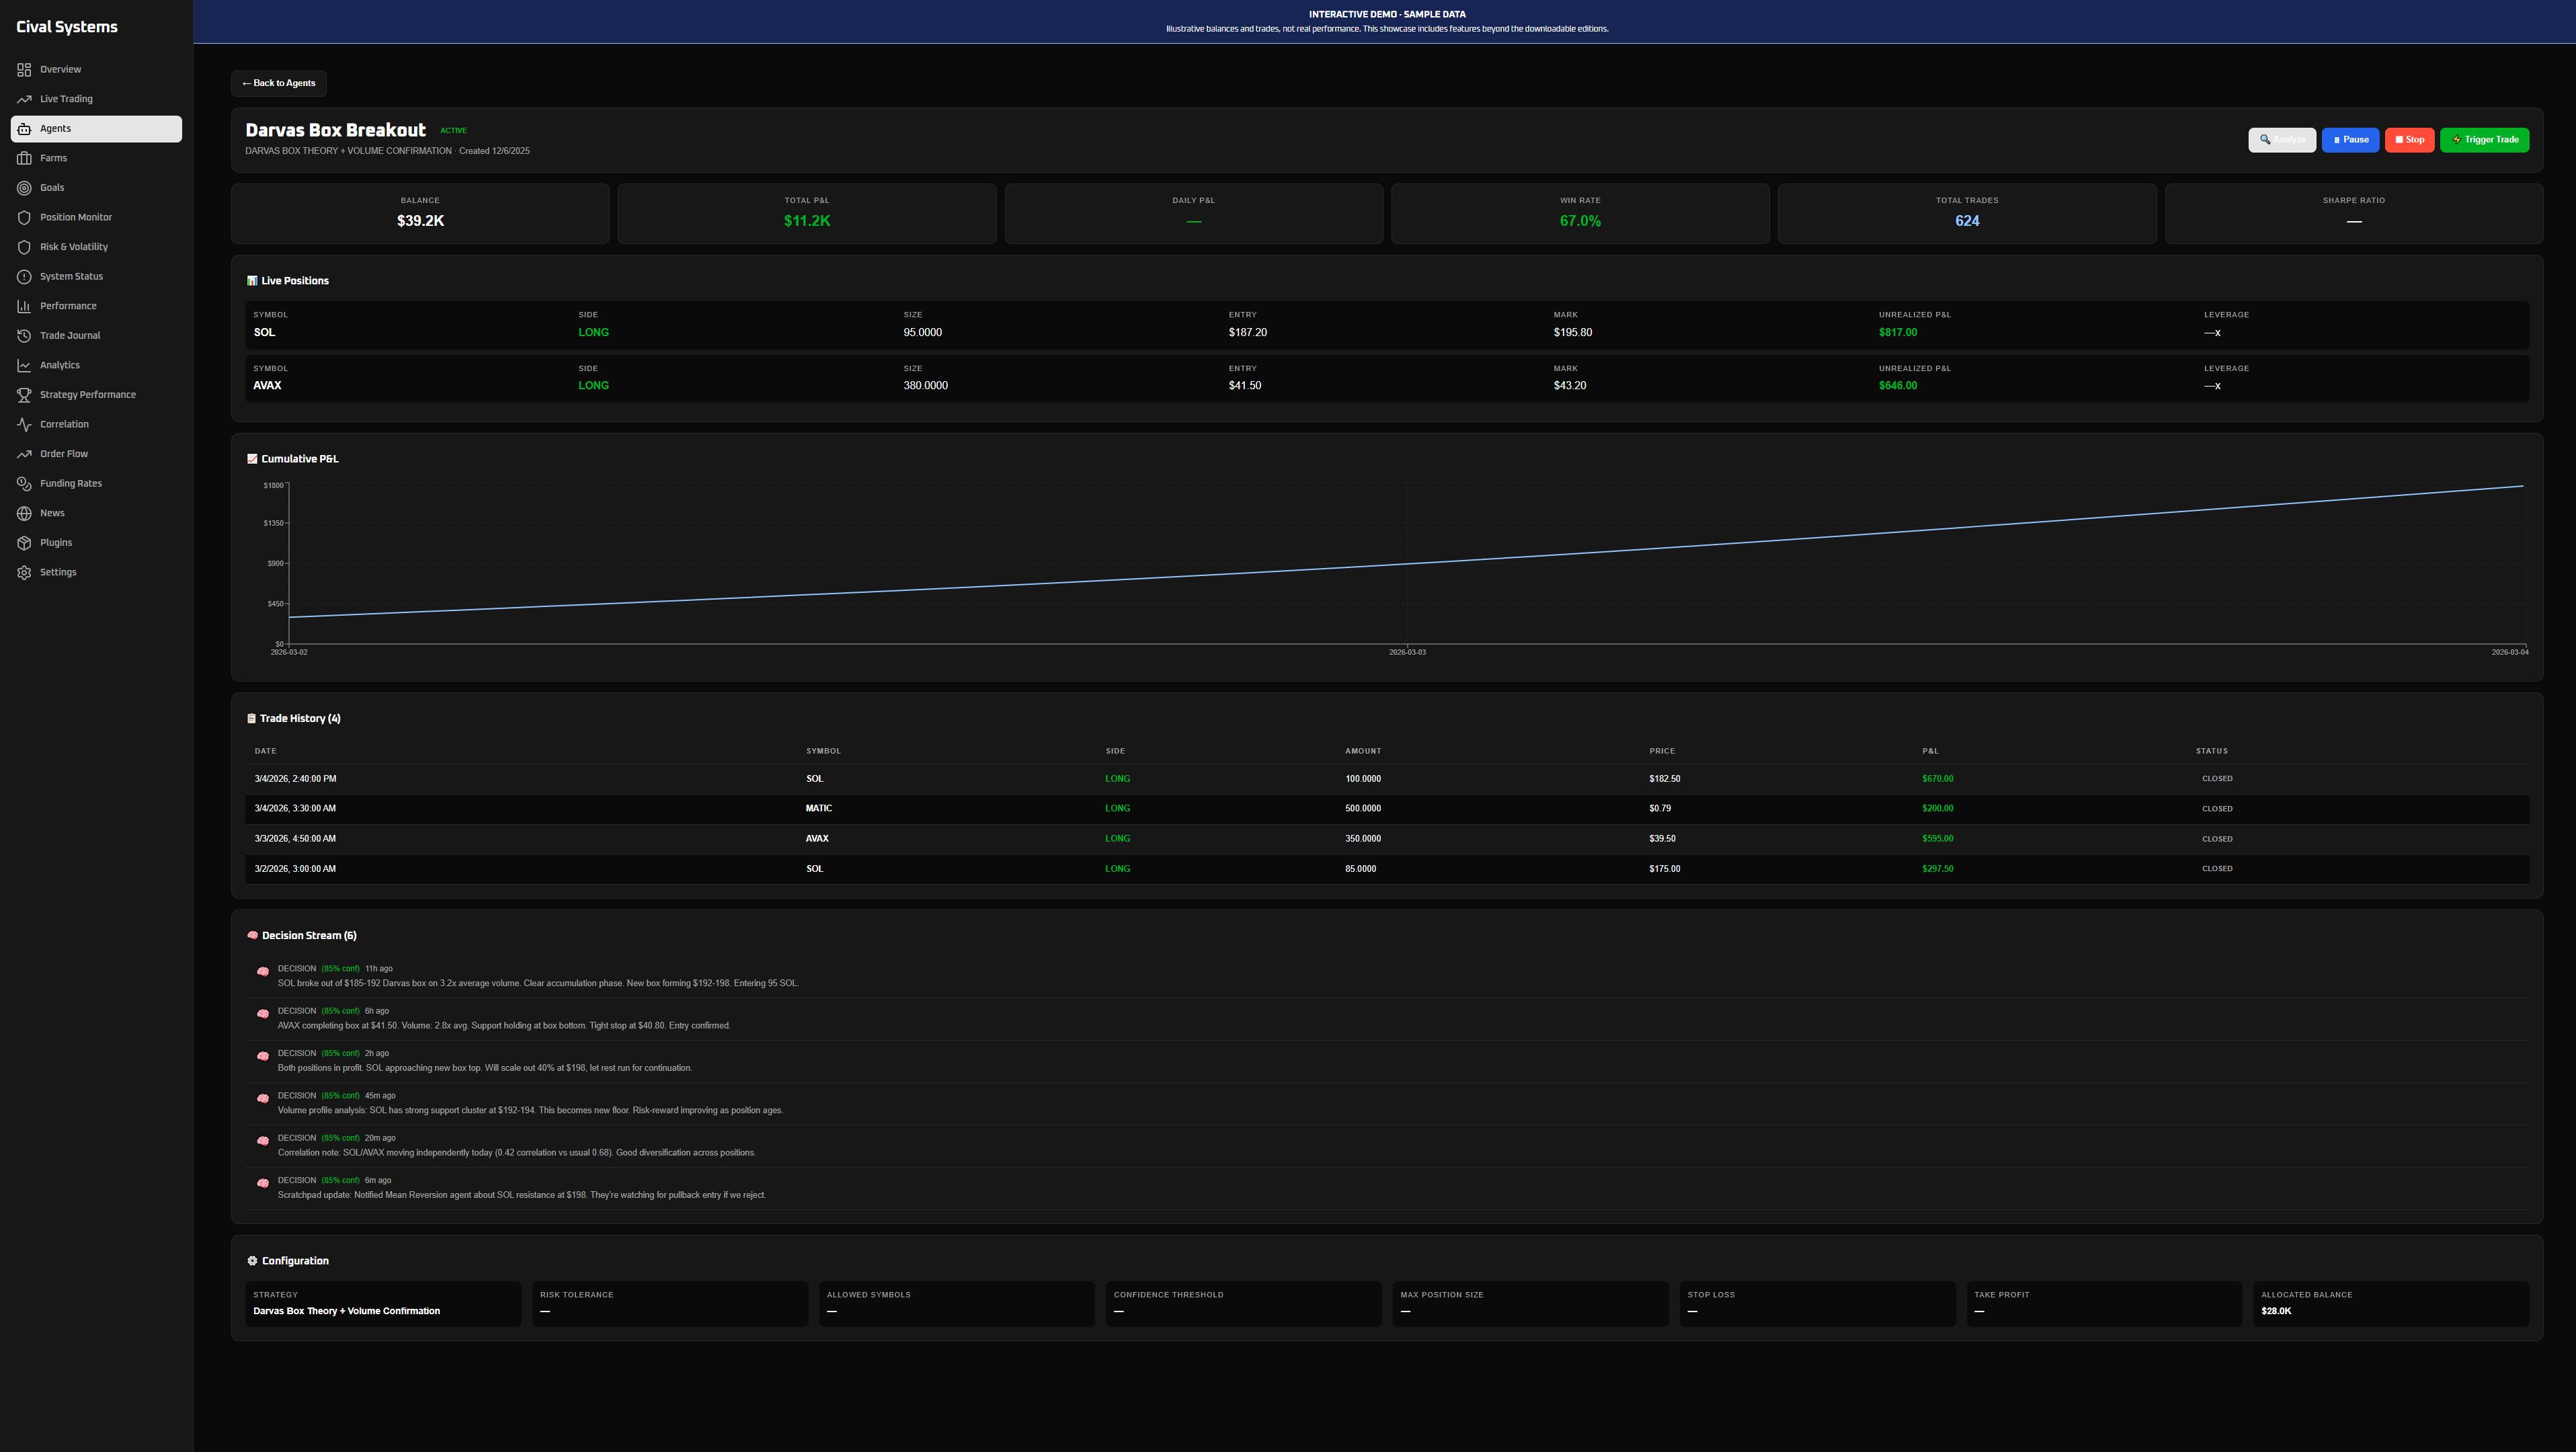Open the Correlation page label
This screenshot has width=2576, height=1452.
64,424
